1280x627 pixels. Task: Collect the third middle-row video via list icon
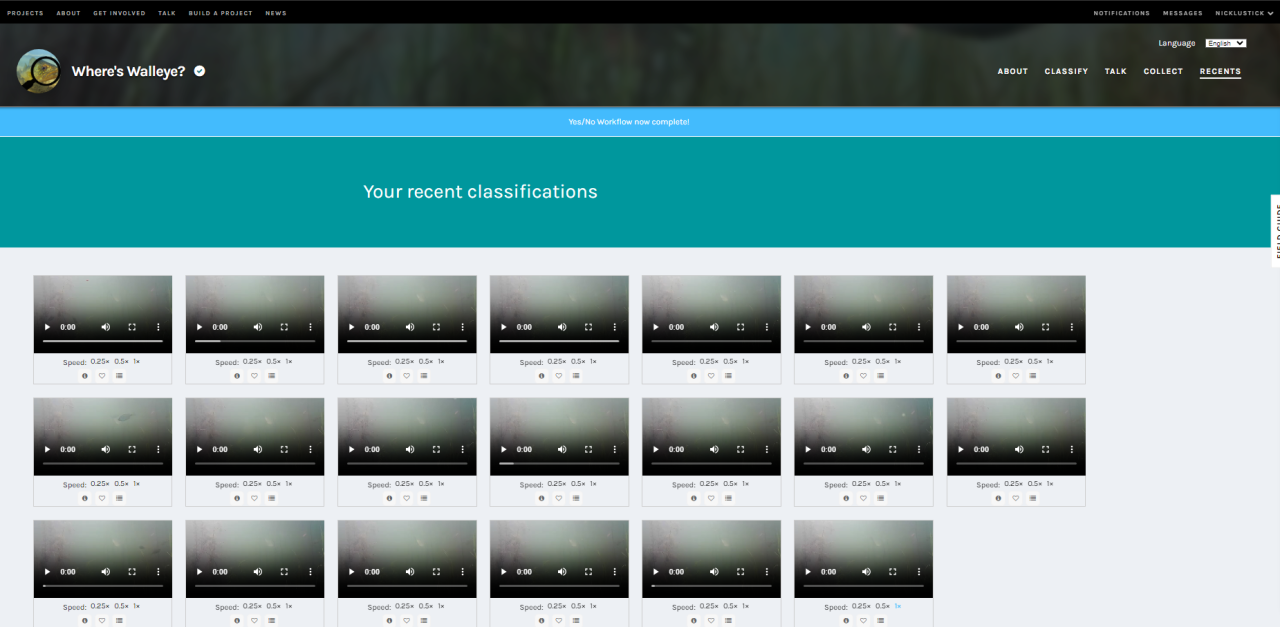point(423,498)
